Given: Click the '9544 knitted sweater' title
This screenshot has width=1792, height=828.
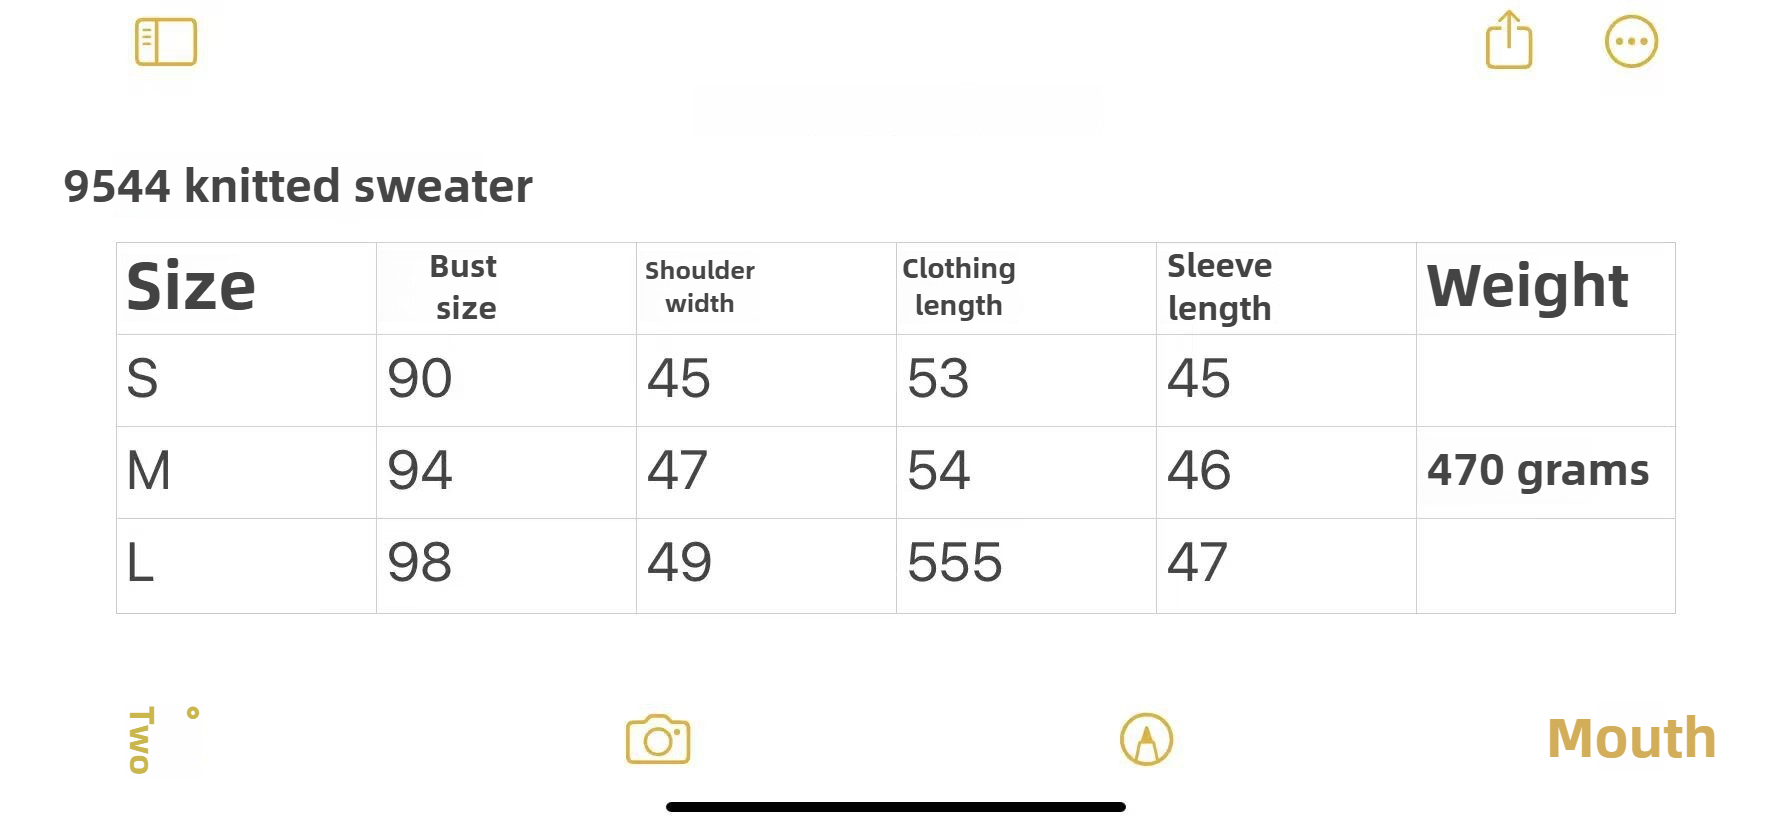Looking at the screenshot, I should coord(298,186).
